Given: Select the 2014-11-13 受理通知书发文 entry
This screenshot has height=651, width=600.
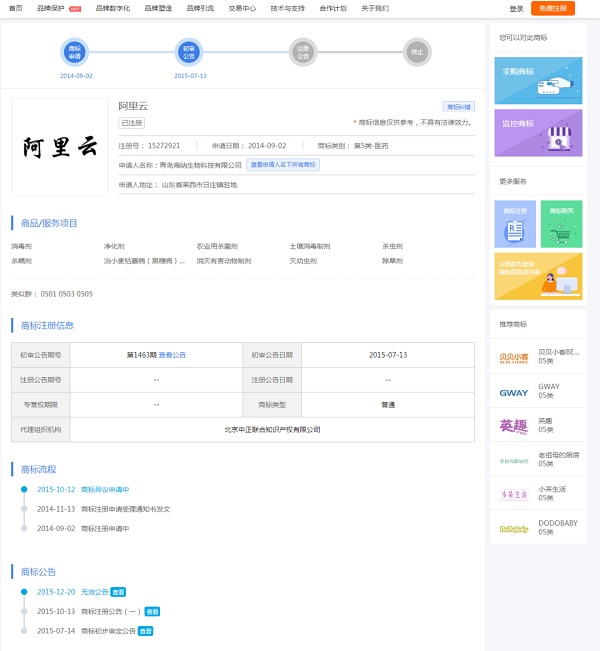Looking at the screenshot, I should (x=103, y=509).
